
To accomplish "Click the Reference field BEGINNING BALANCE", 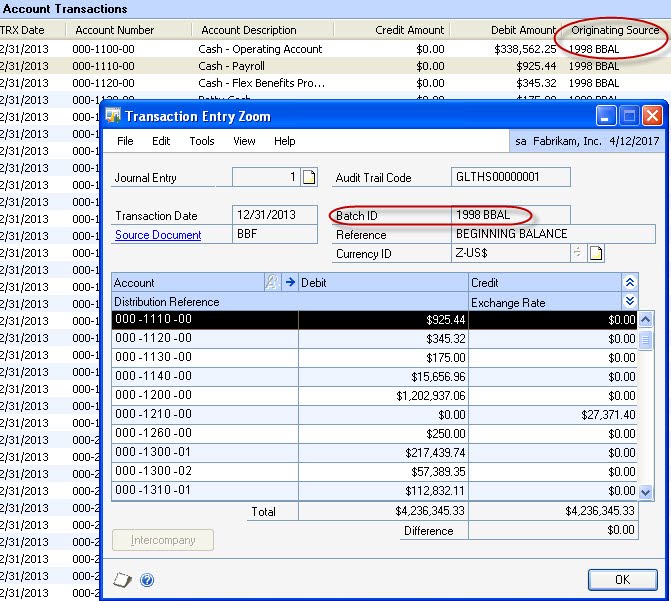I will (553, 234).
